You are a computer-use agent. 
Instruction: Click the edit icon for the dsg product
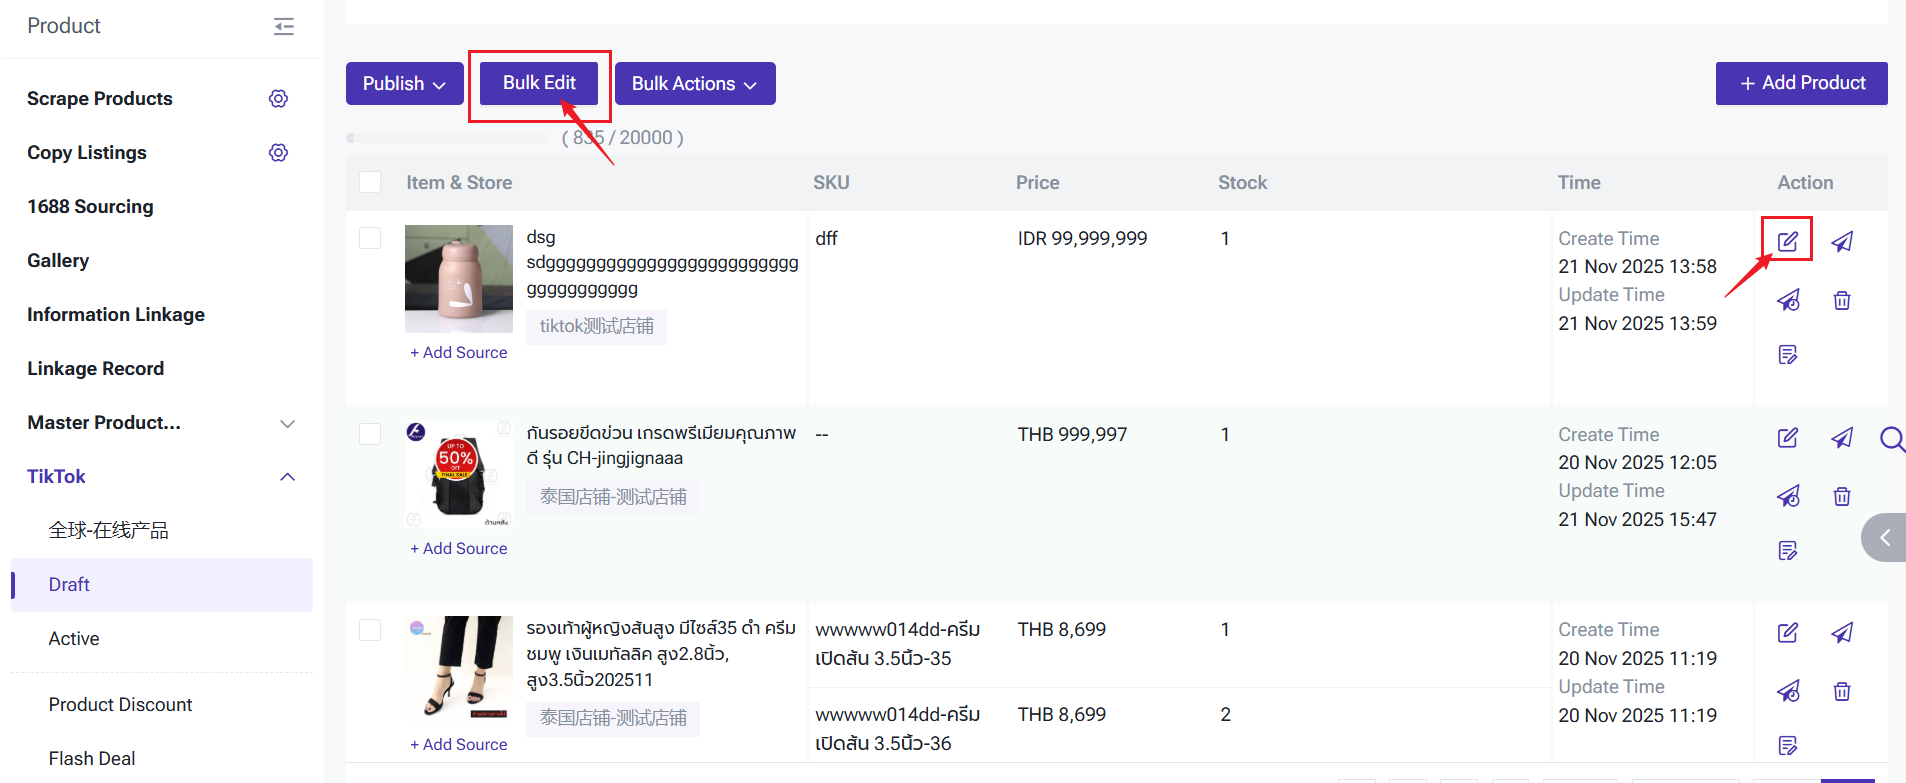[x=1787, y=241]
